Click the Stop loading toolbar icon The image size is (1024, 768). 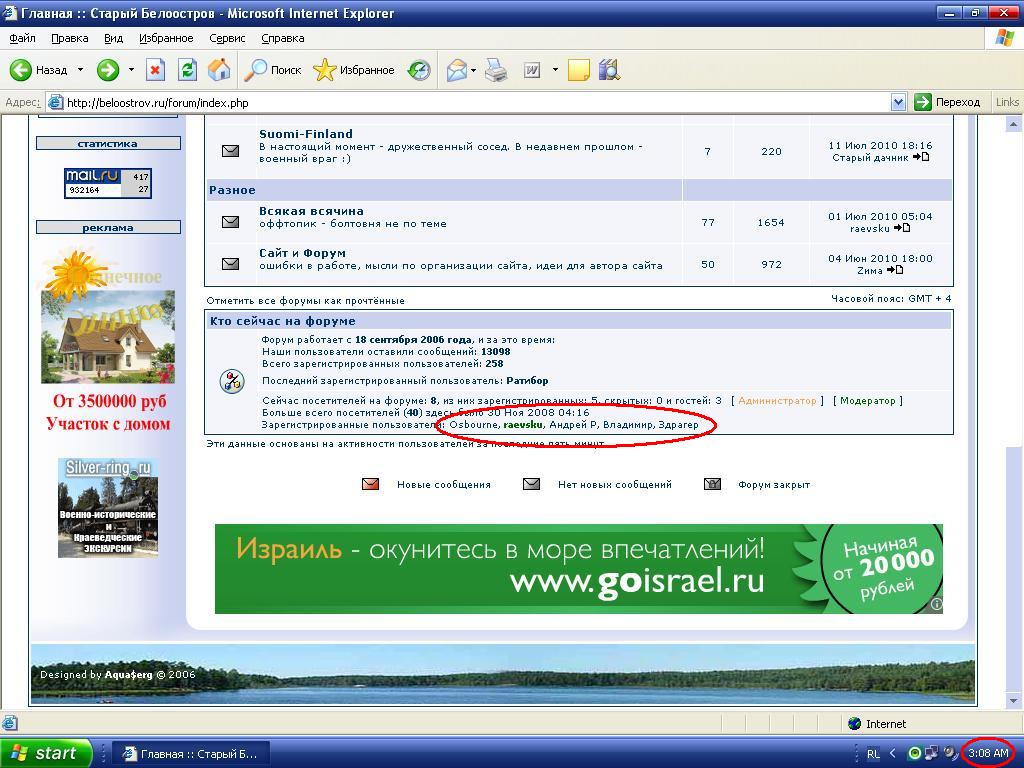pos(155,70)
